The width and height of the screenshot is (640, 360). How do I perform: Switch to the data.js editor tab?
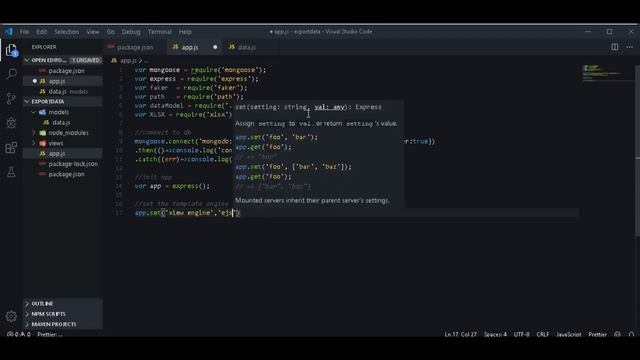[x=246, y=47]
